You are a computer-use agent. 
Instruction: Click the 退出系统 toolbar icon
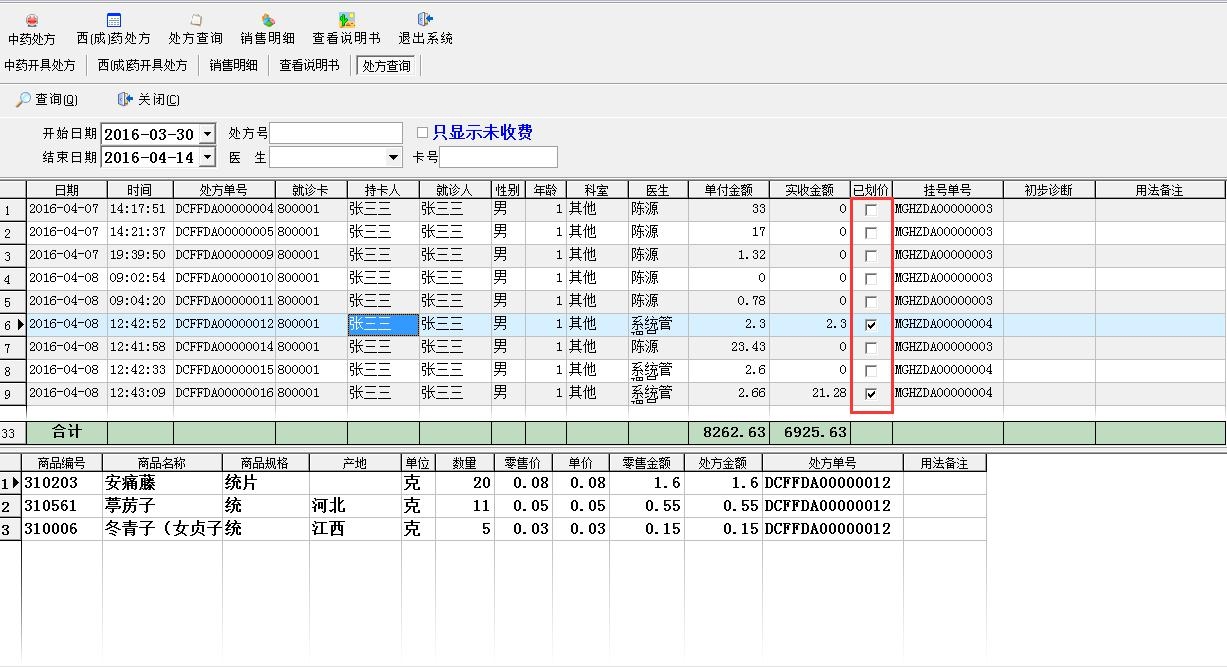426,29
